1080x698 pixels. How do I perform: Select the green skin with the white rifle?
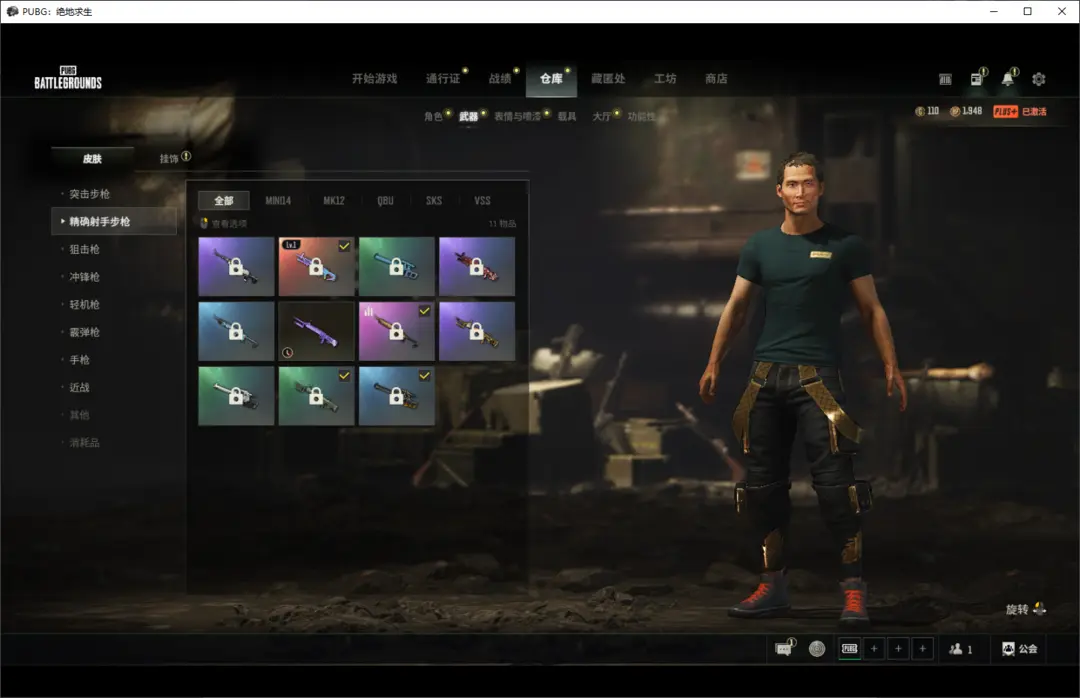(236, 396)
